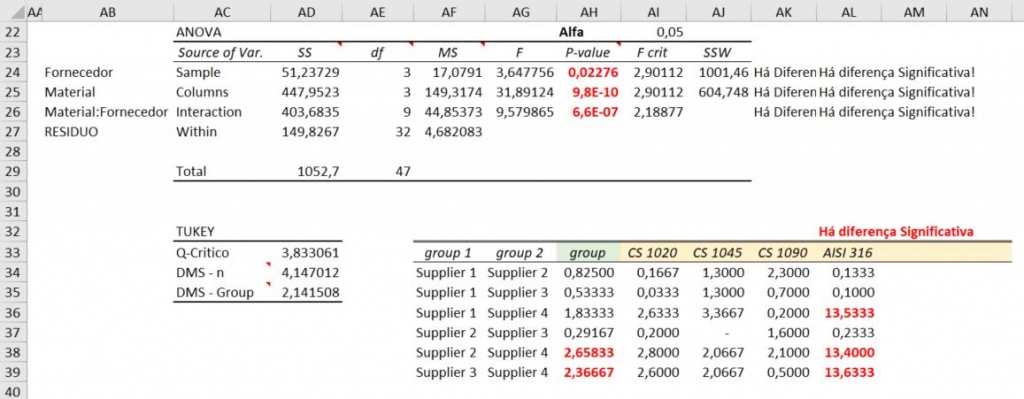Select the Material:Fornecedor label cell
The height and width of the screenshot is (399, 1024).
[106, 112]
